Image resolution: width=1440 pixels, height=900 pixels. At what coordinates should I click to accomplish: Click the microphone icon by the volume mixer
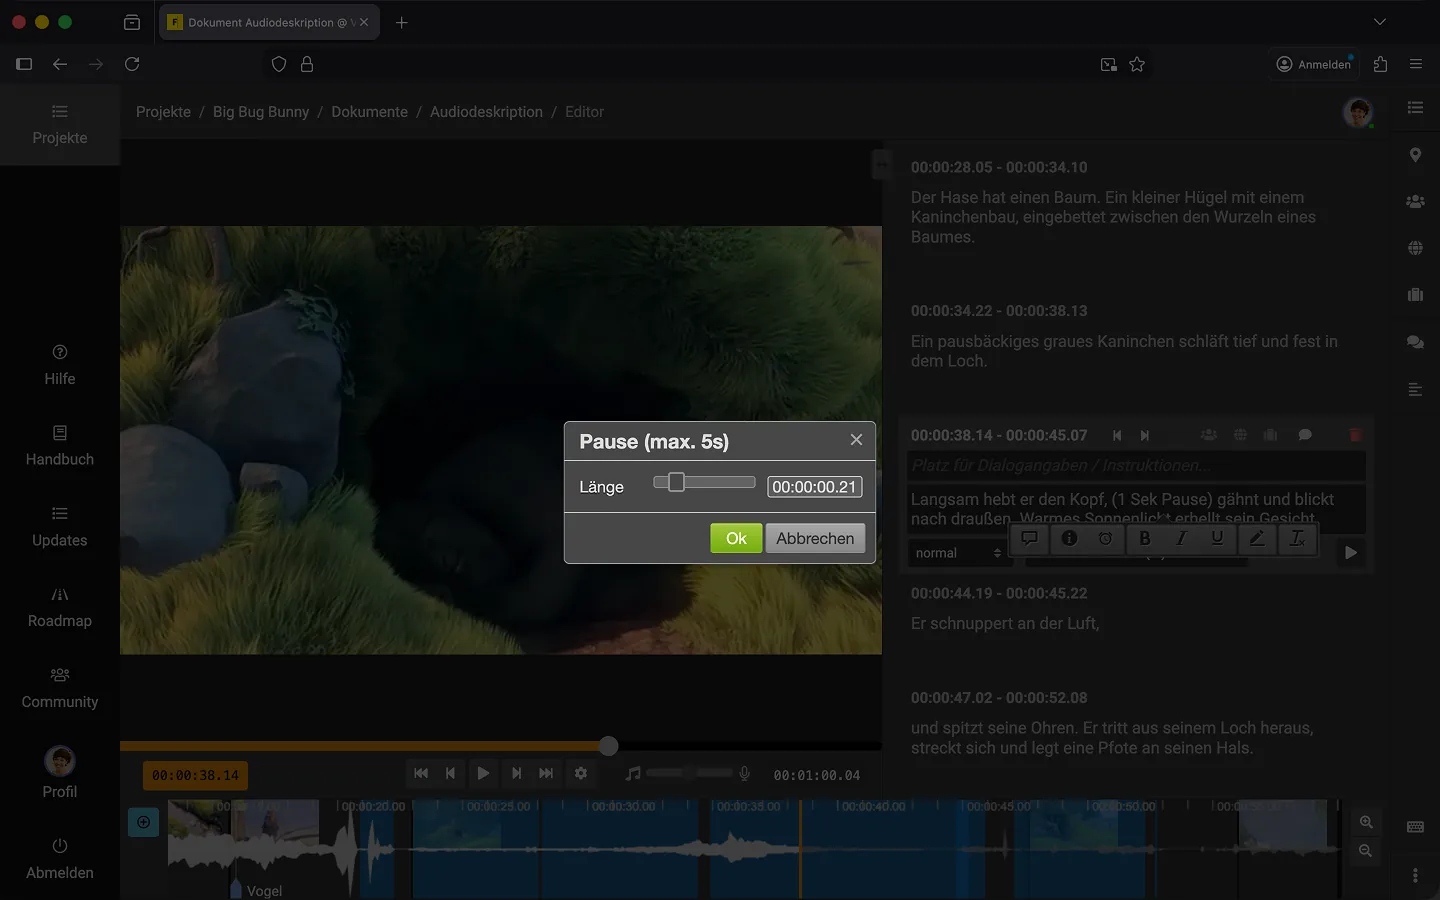[744, 773]
